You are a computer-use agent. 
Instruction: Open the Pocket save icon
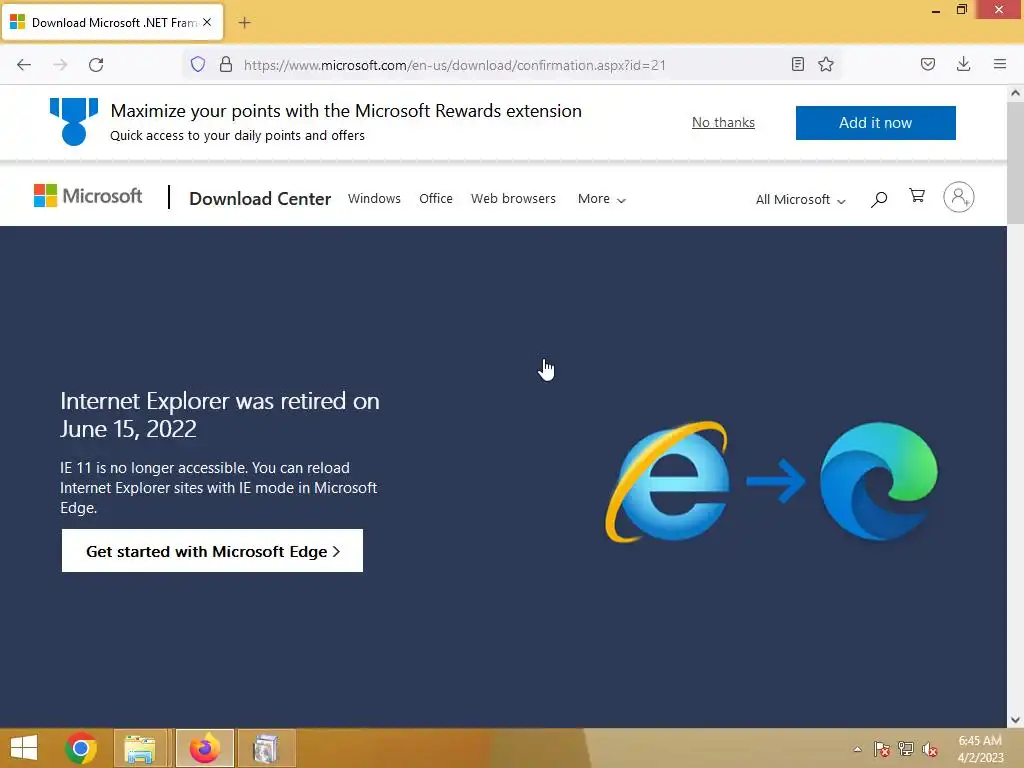click(927, 64)
